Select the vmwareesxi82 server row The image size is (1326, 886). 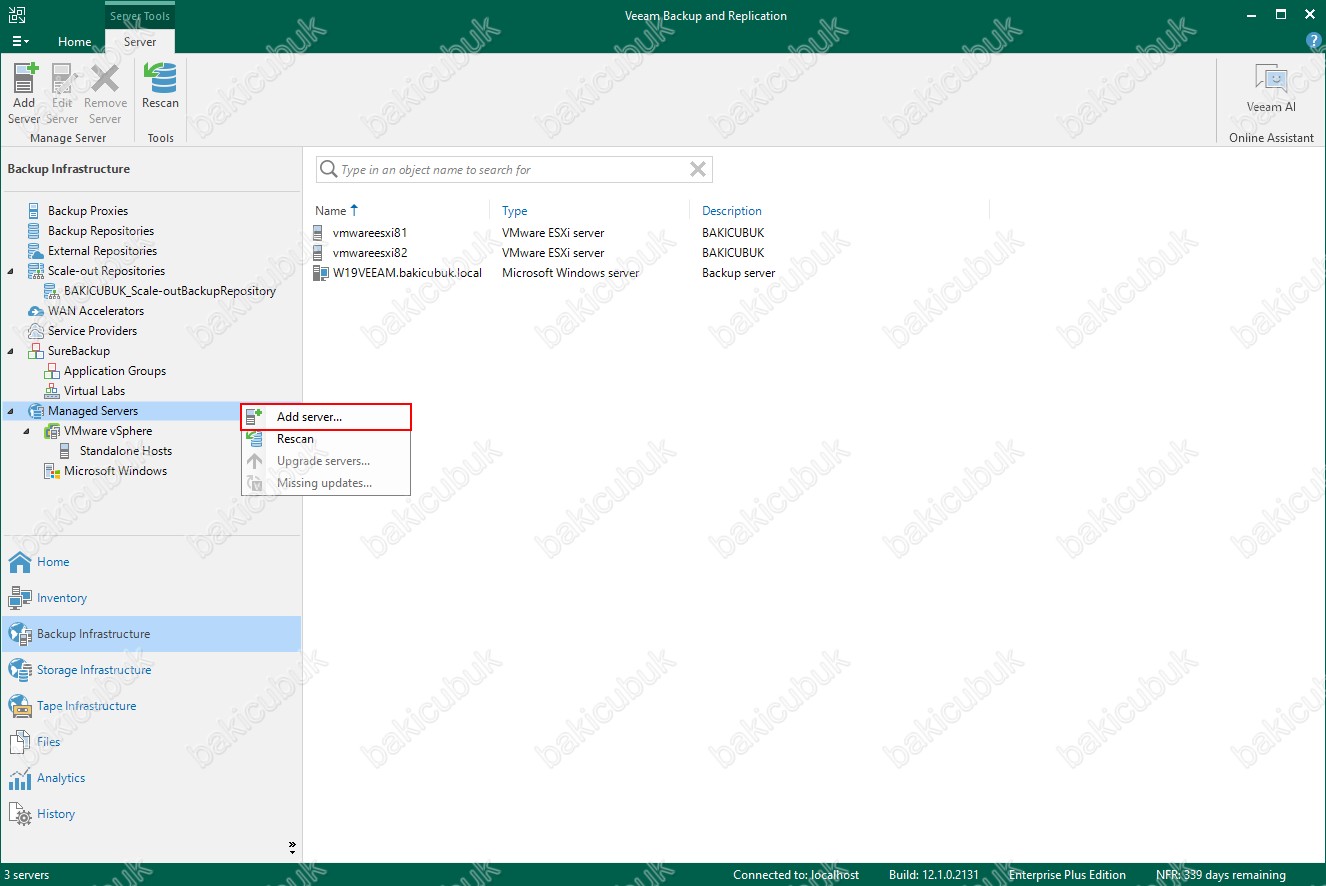point(650,253)
